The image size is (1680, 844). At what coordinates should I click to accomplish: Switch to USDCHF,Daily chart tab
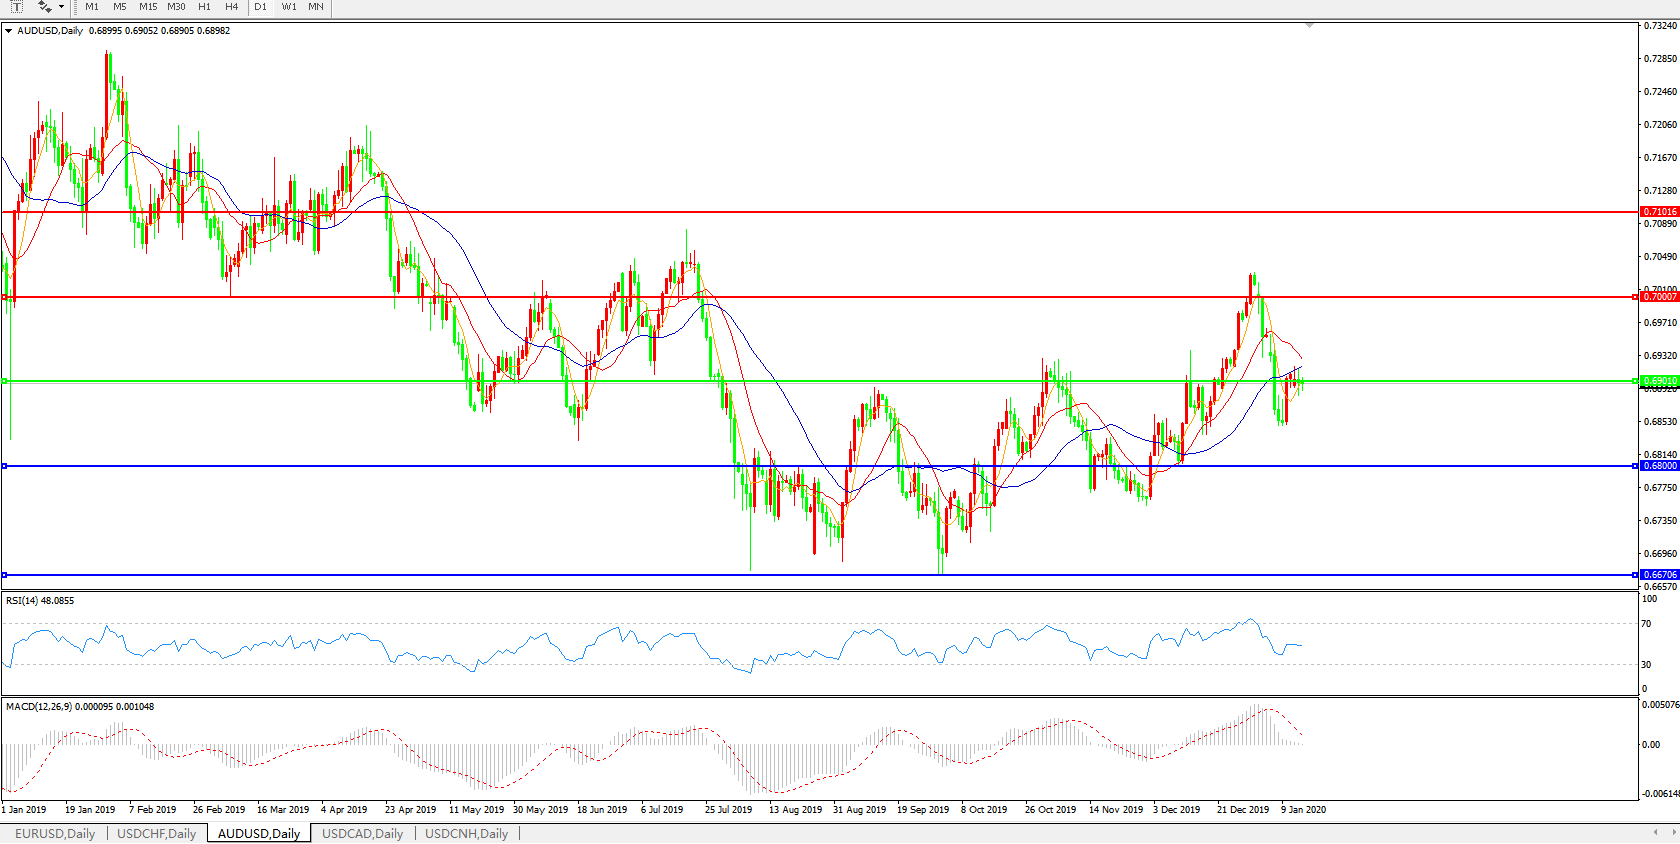pos(157,833)
